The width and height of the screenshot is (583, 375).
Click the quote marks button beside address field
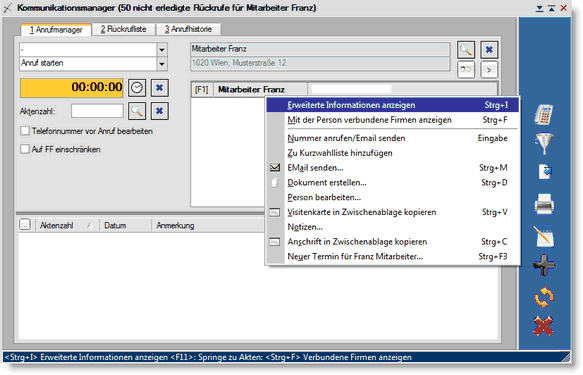pos(466,69)
